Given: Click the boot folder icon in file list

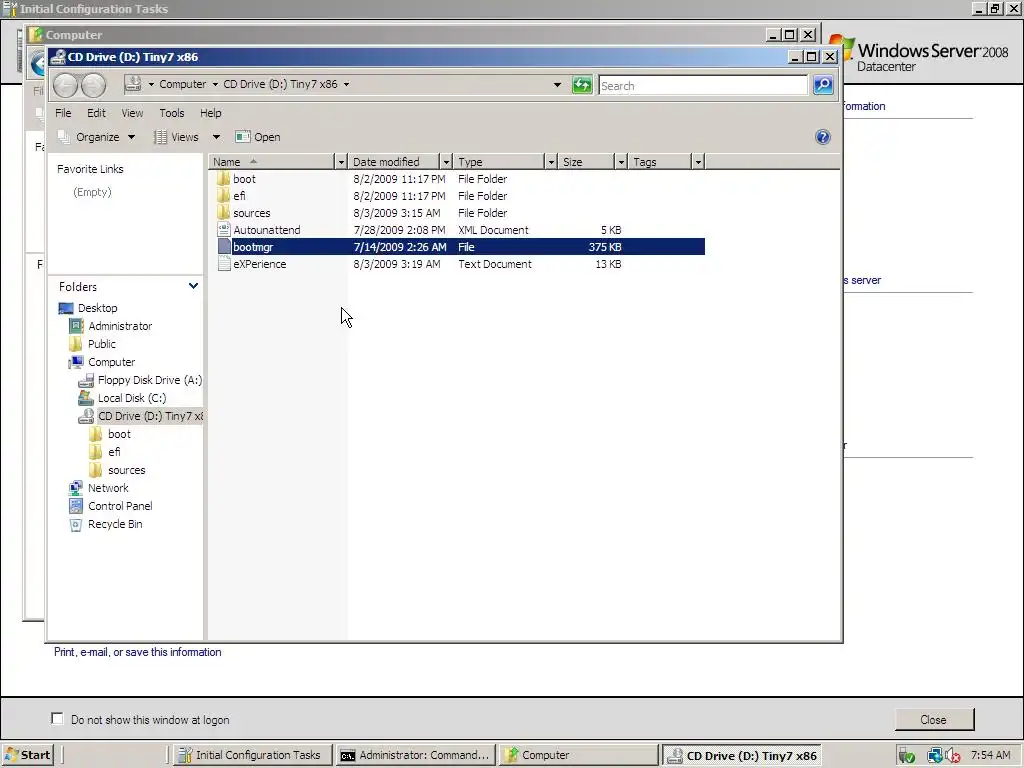Looking at the screenshot, I should 223,178.
